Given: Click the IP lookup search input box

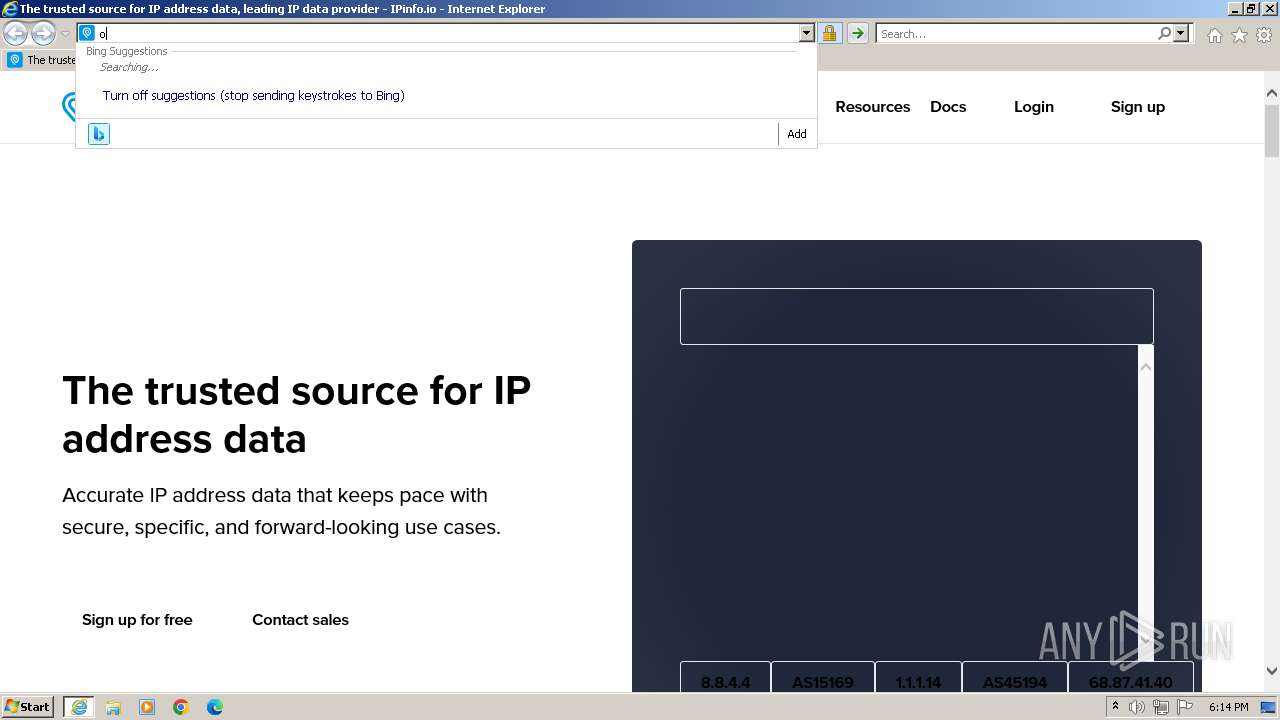Looking at the screenshot, I should pyautogui.click(x=916, y=316).
